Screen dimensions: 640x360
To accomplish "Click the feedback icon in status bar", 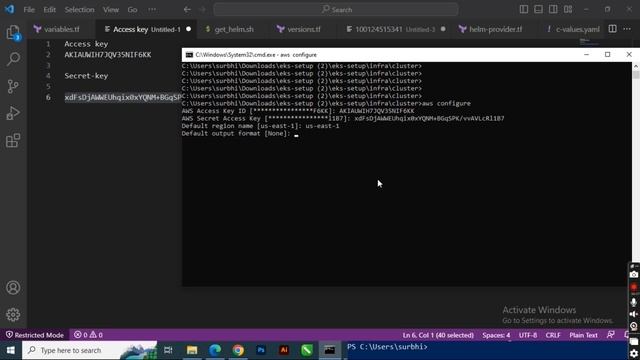I will pyautogui.click(x=611, y=335).
